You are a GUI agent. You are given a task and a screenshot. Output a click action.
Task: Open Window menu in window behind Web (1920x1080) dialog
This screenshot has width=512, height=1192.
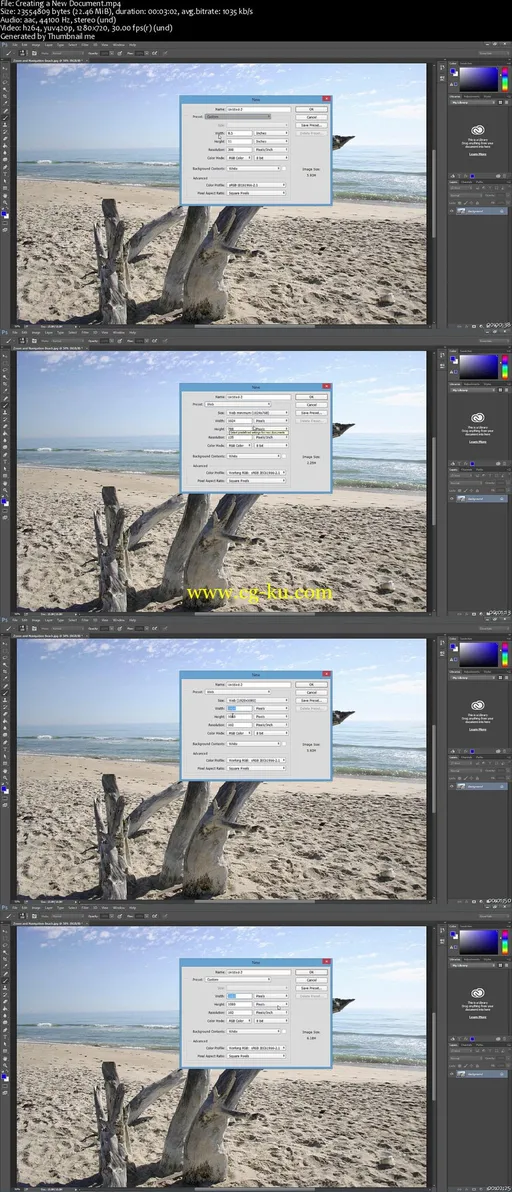[119, 620]
